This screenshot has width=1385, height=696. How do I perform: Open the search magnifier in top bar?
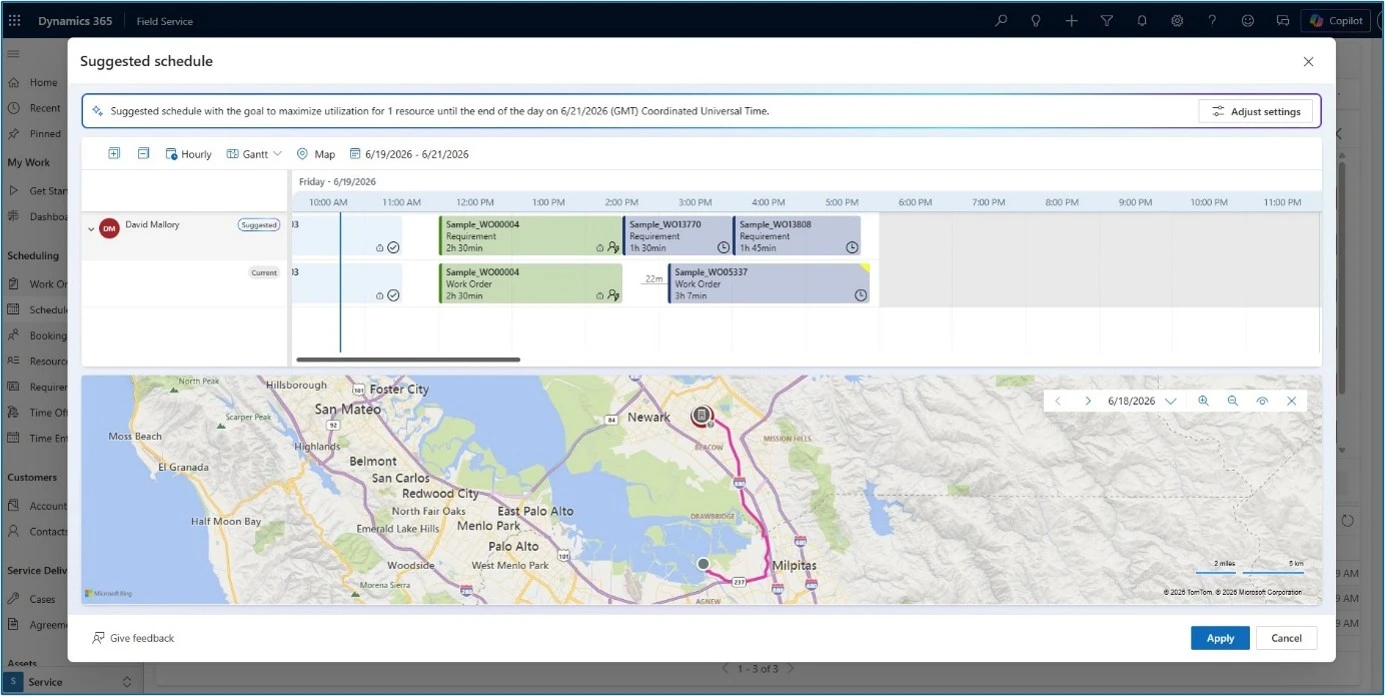point(1001,20)
